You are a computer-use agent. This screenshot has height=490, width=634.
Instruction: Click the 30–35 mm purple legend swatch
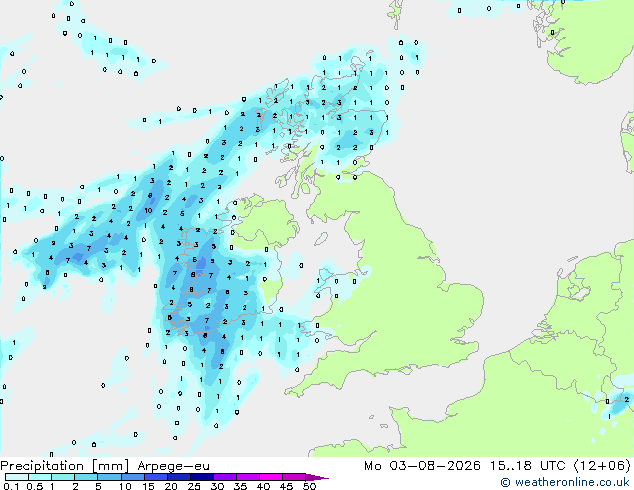pyautogui.click(x=224, y=477)
